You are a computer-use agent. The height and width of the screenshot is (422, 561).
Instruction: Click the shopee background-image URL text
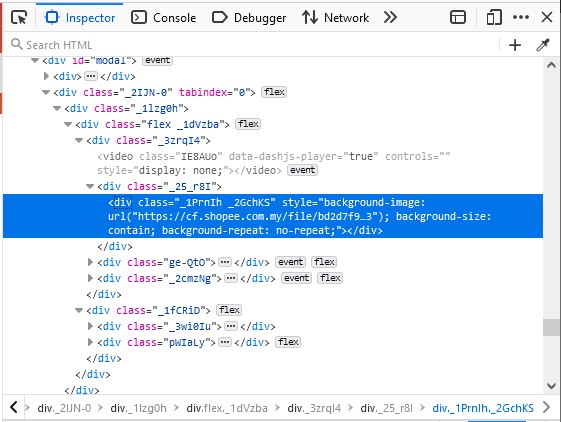tap(257, 217)
